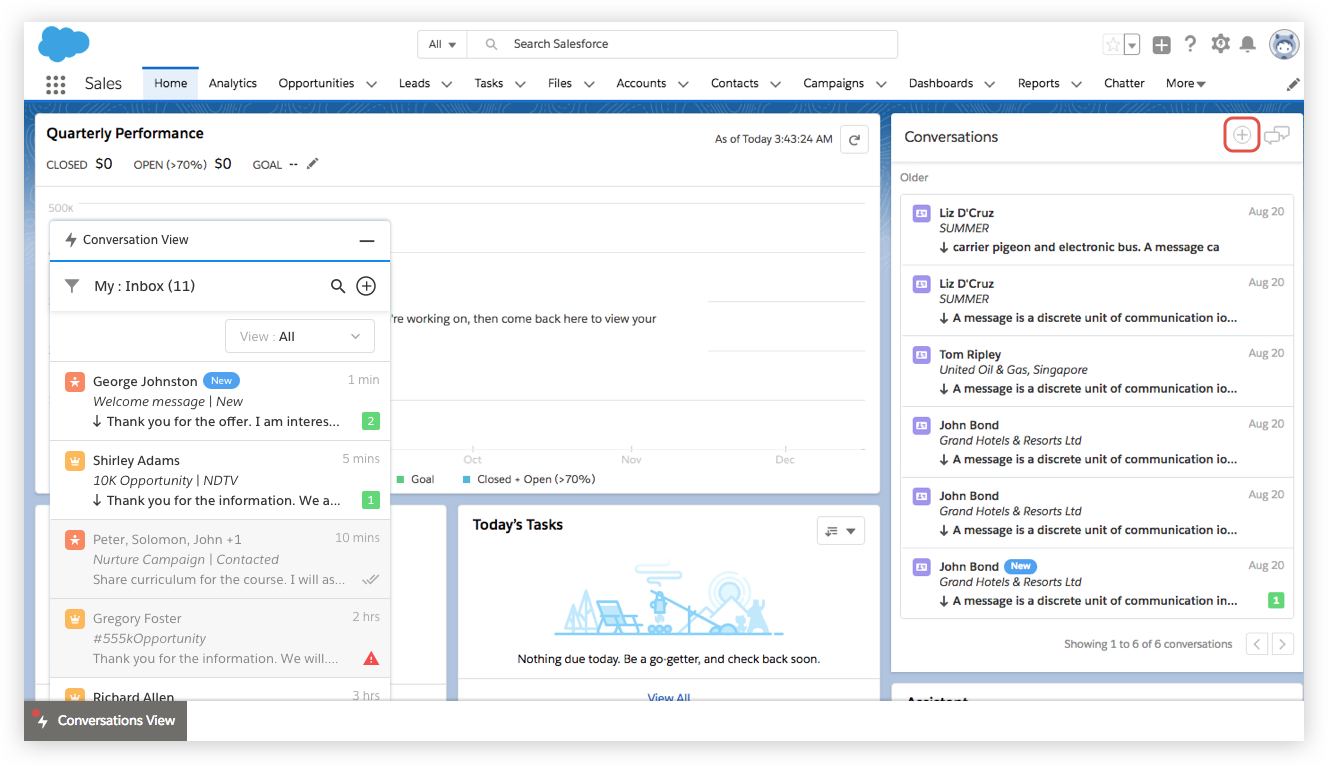1328x767 pixels.
Task: Open Tom Ripley conversation
Action: coord(1097,371)
